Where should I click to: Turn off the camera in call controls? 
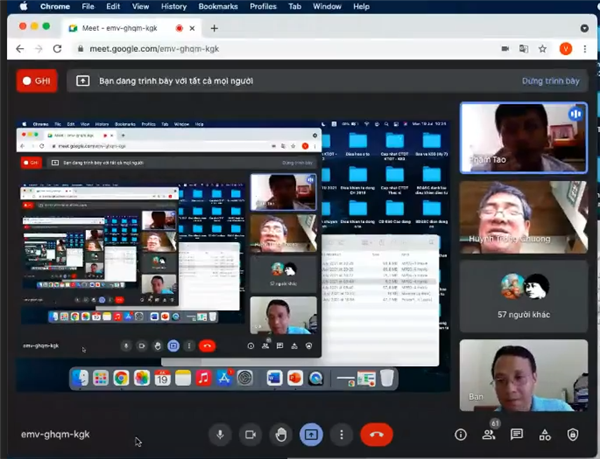pos(250,434)
